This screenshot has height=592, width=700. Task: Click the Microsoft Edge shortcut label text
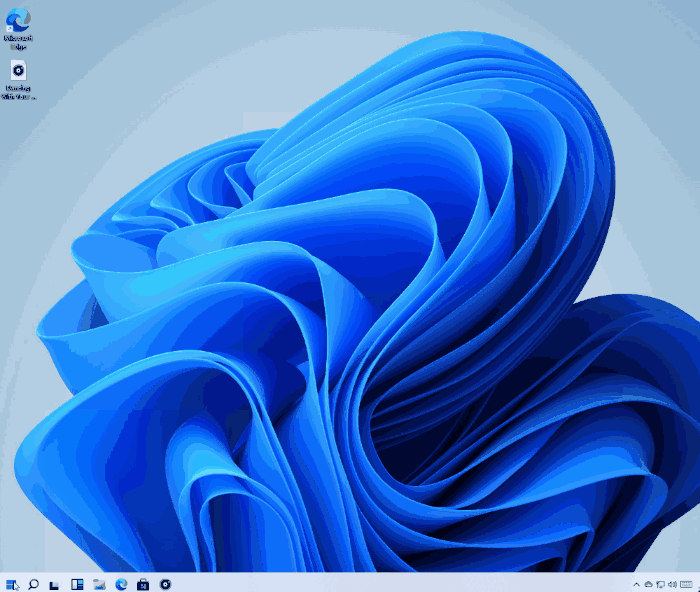(18, 42)
